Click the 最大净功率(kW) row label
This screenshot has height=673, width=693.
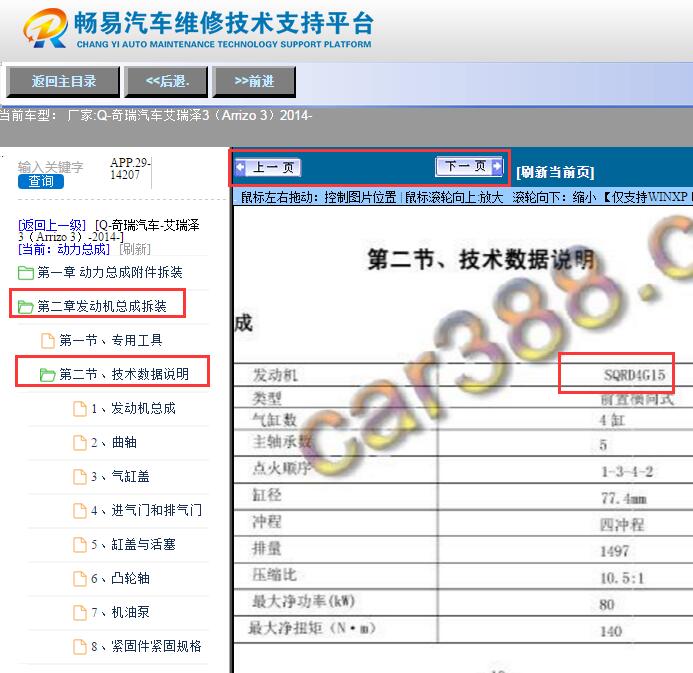(303, 601)
